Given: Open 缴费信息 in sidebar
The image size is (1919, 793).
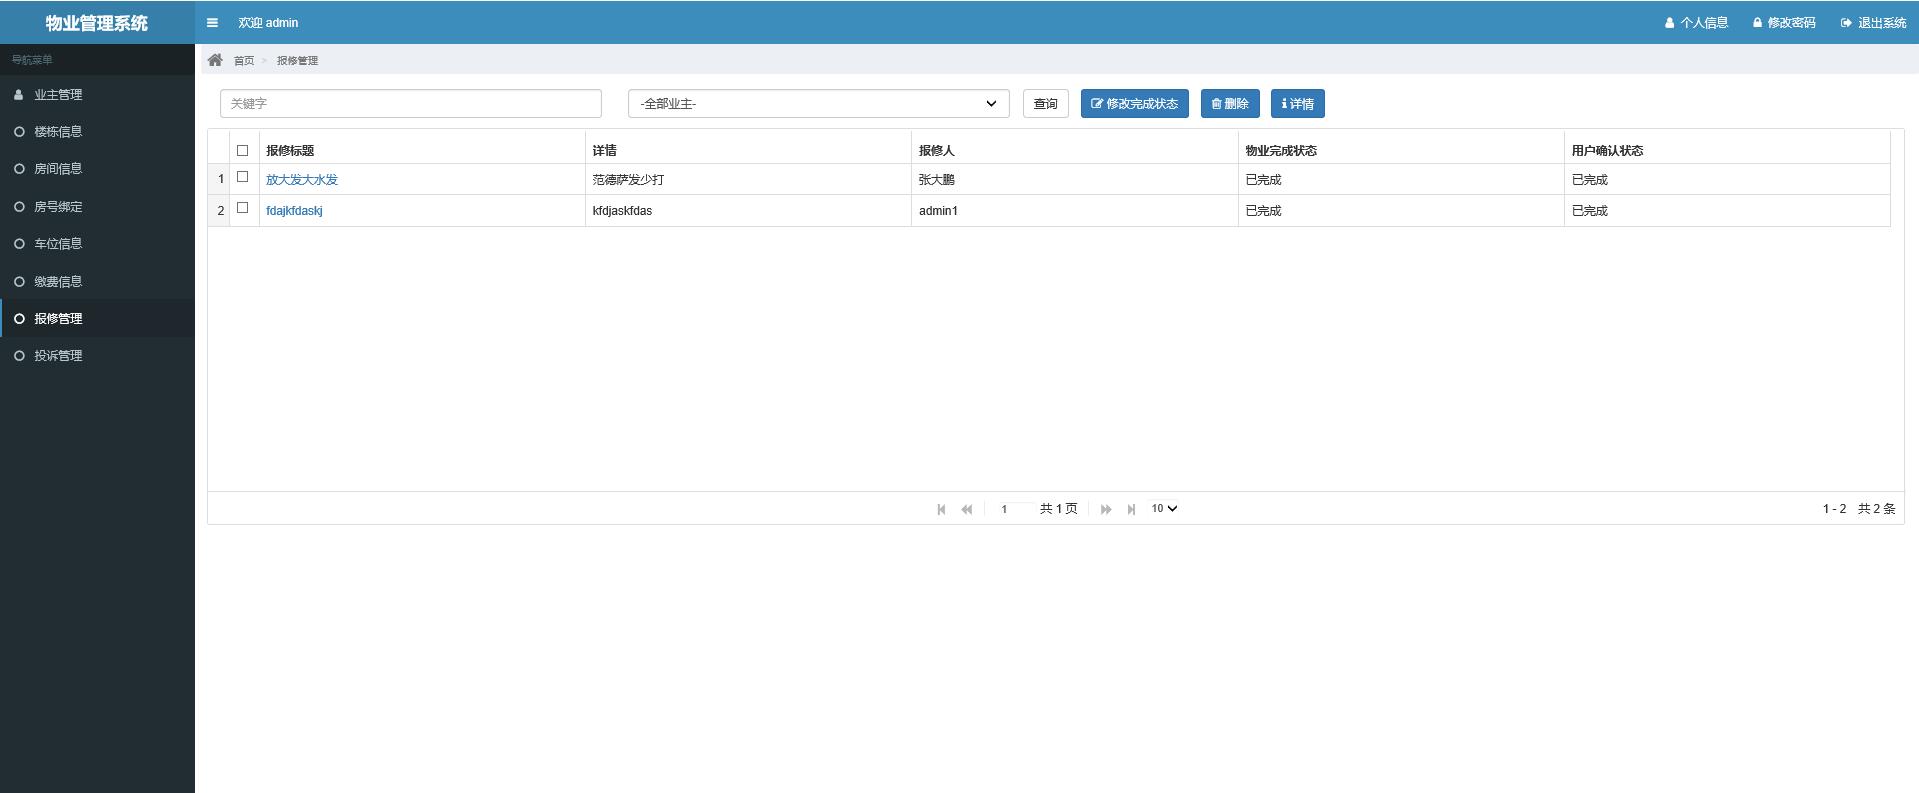Looking at the screenshot, I should pos(97,282).
